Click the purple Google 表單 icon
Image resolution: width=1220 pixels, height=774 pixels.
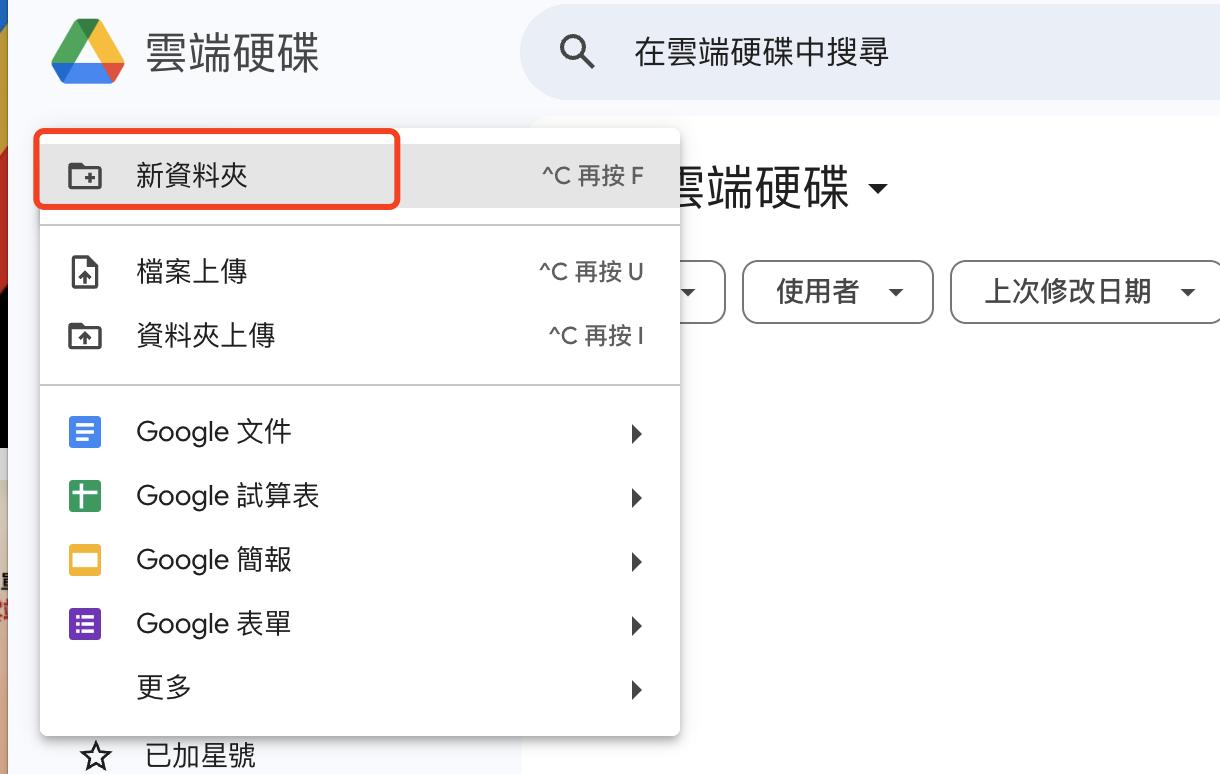pos(84,624)
